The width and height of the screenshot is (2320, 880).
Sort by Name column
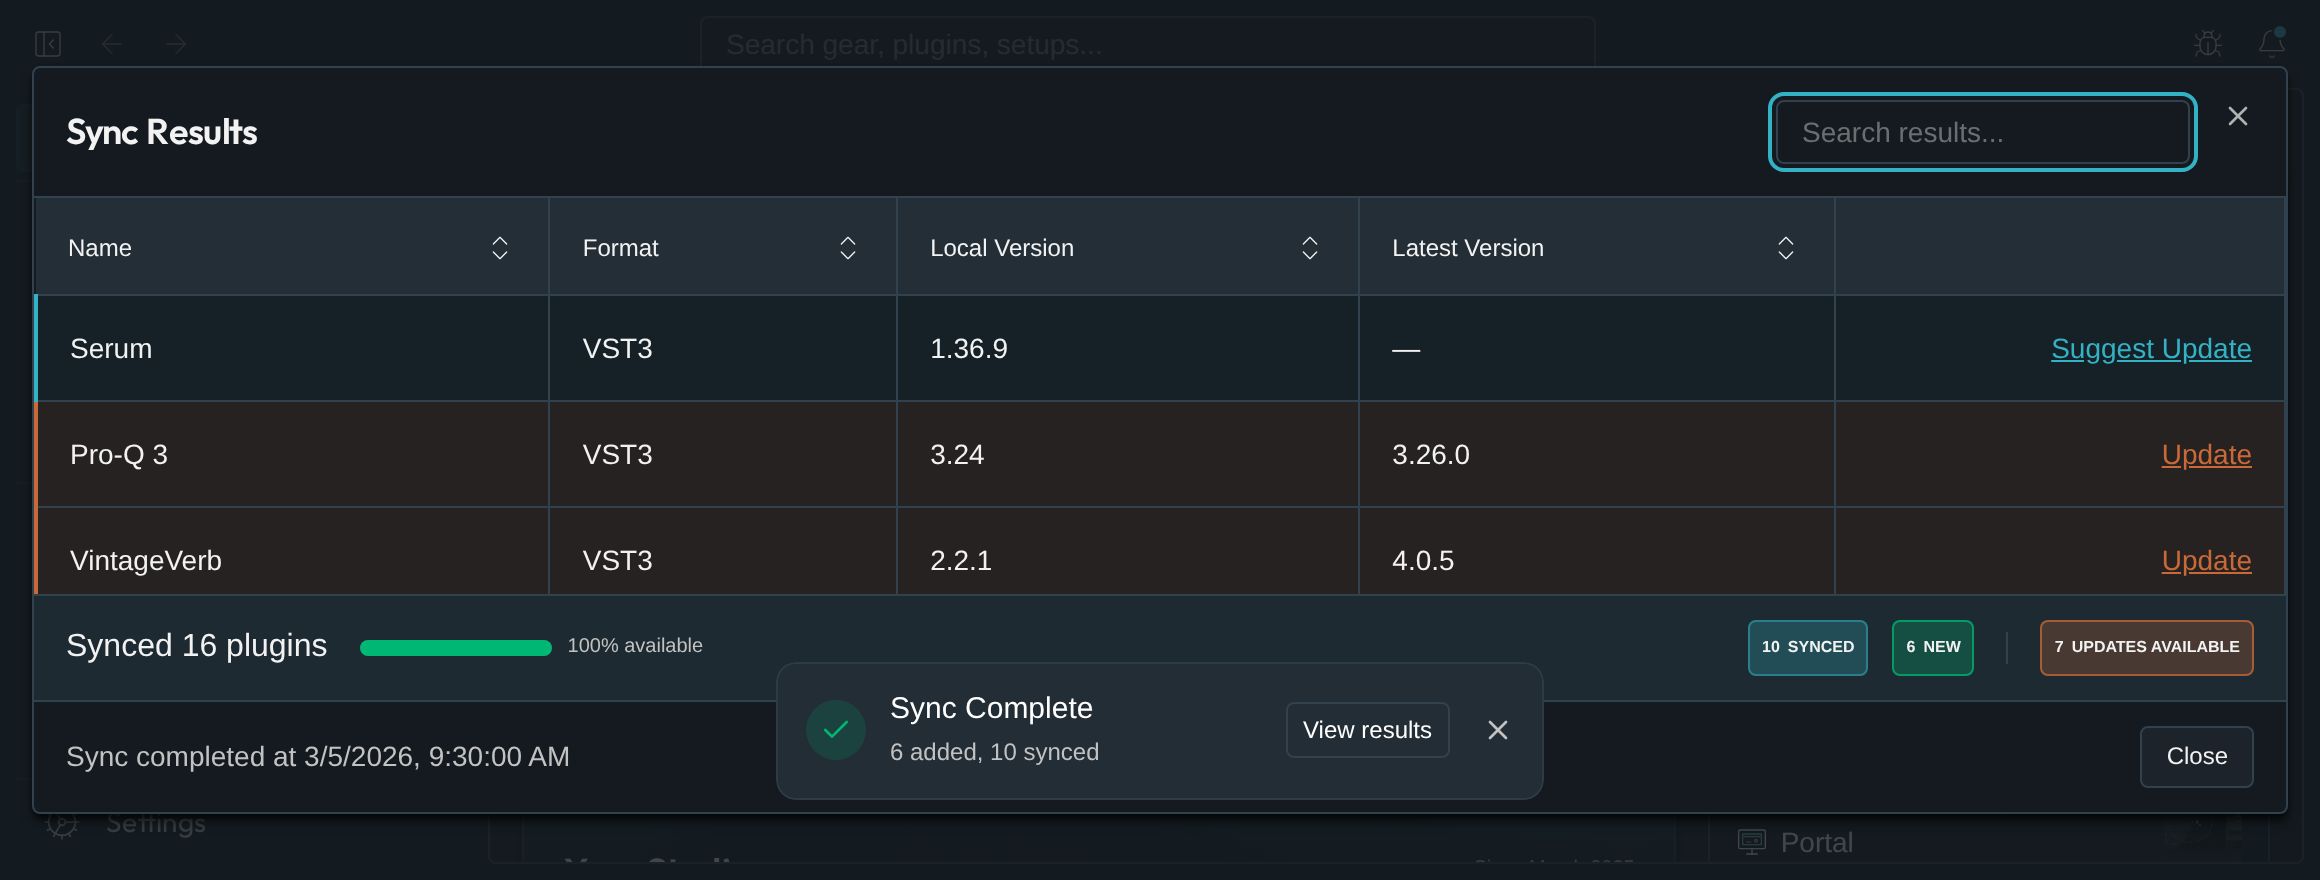click(x=499, y=248)
